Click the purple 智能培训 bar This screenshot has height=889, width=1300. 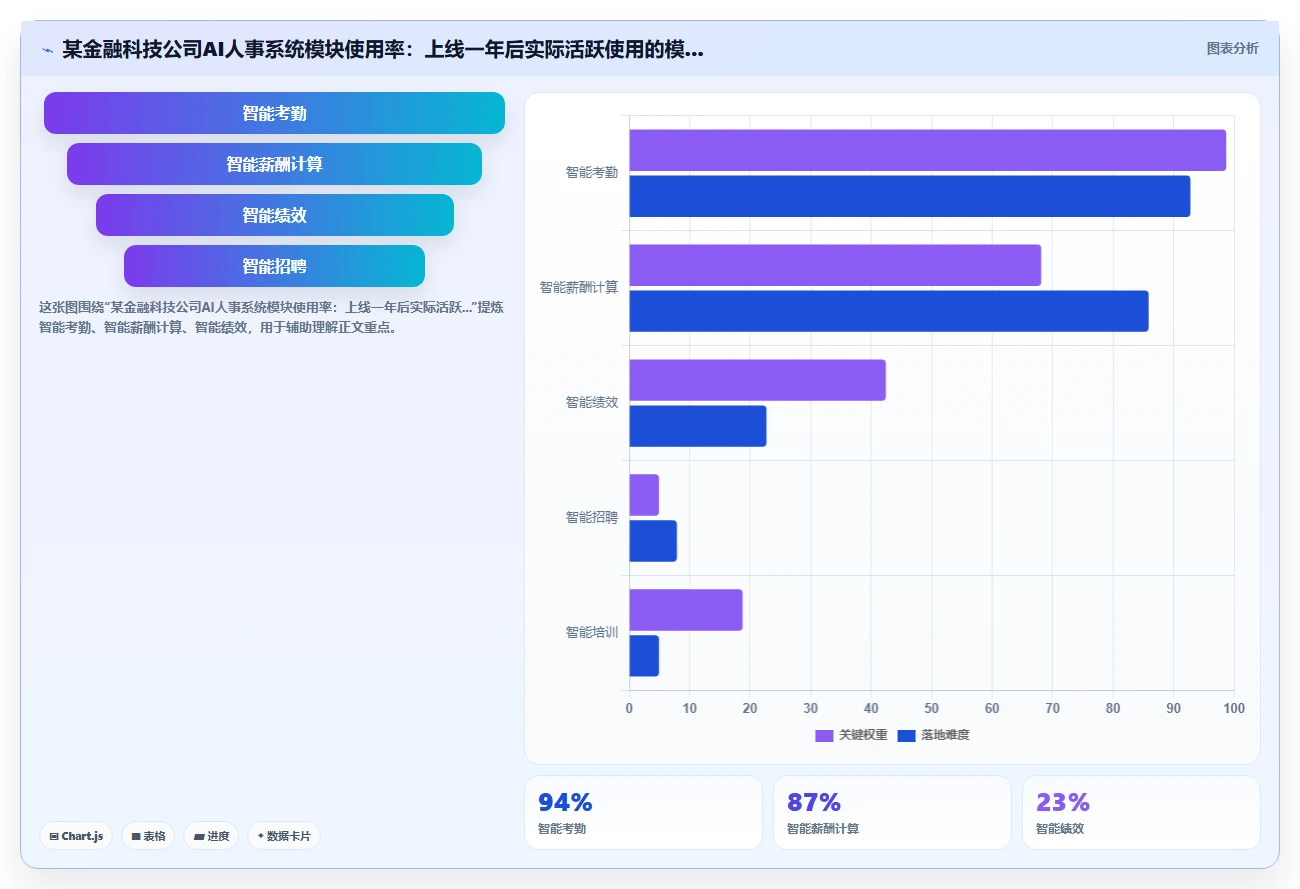tap(685, 610)
